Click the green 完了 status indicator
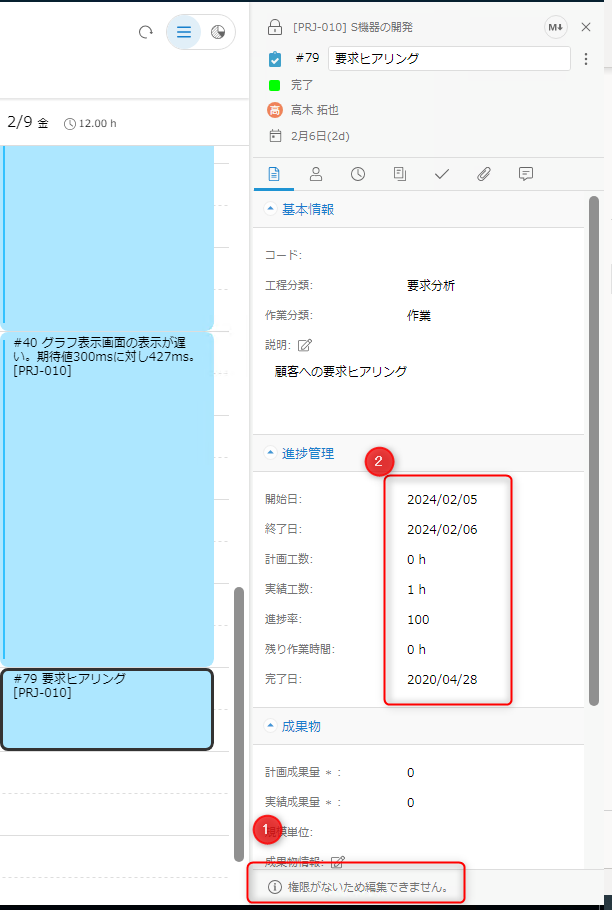 tap(275, 85)
